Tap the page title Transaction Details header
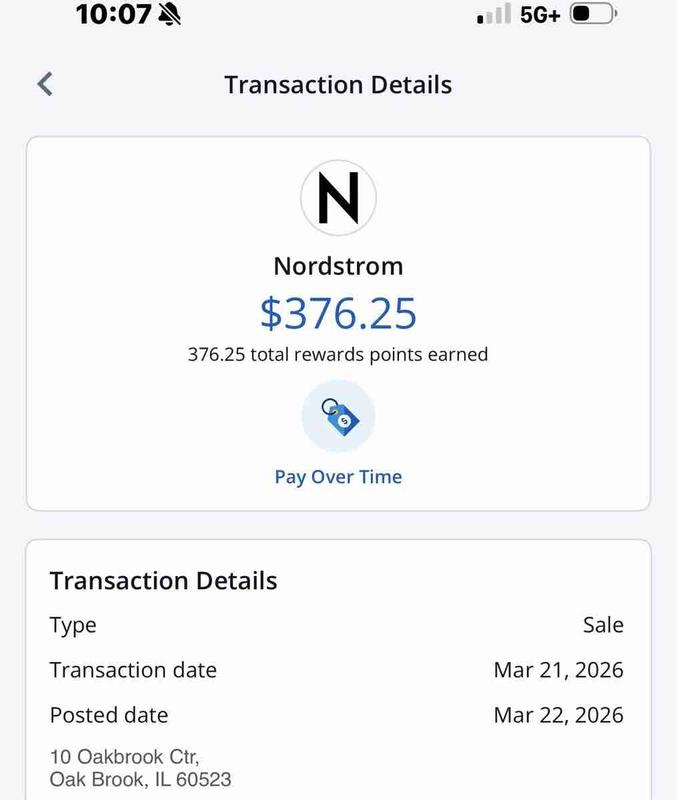This screenshot has width=677, height=800. [338, 85]
